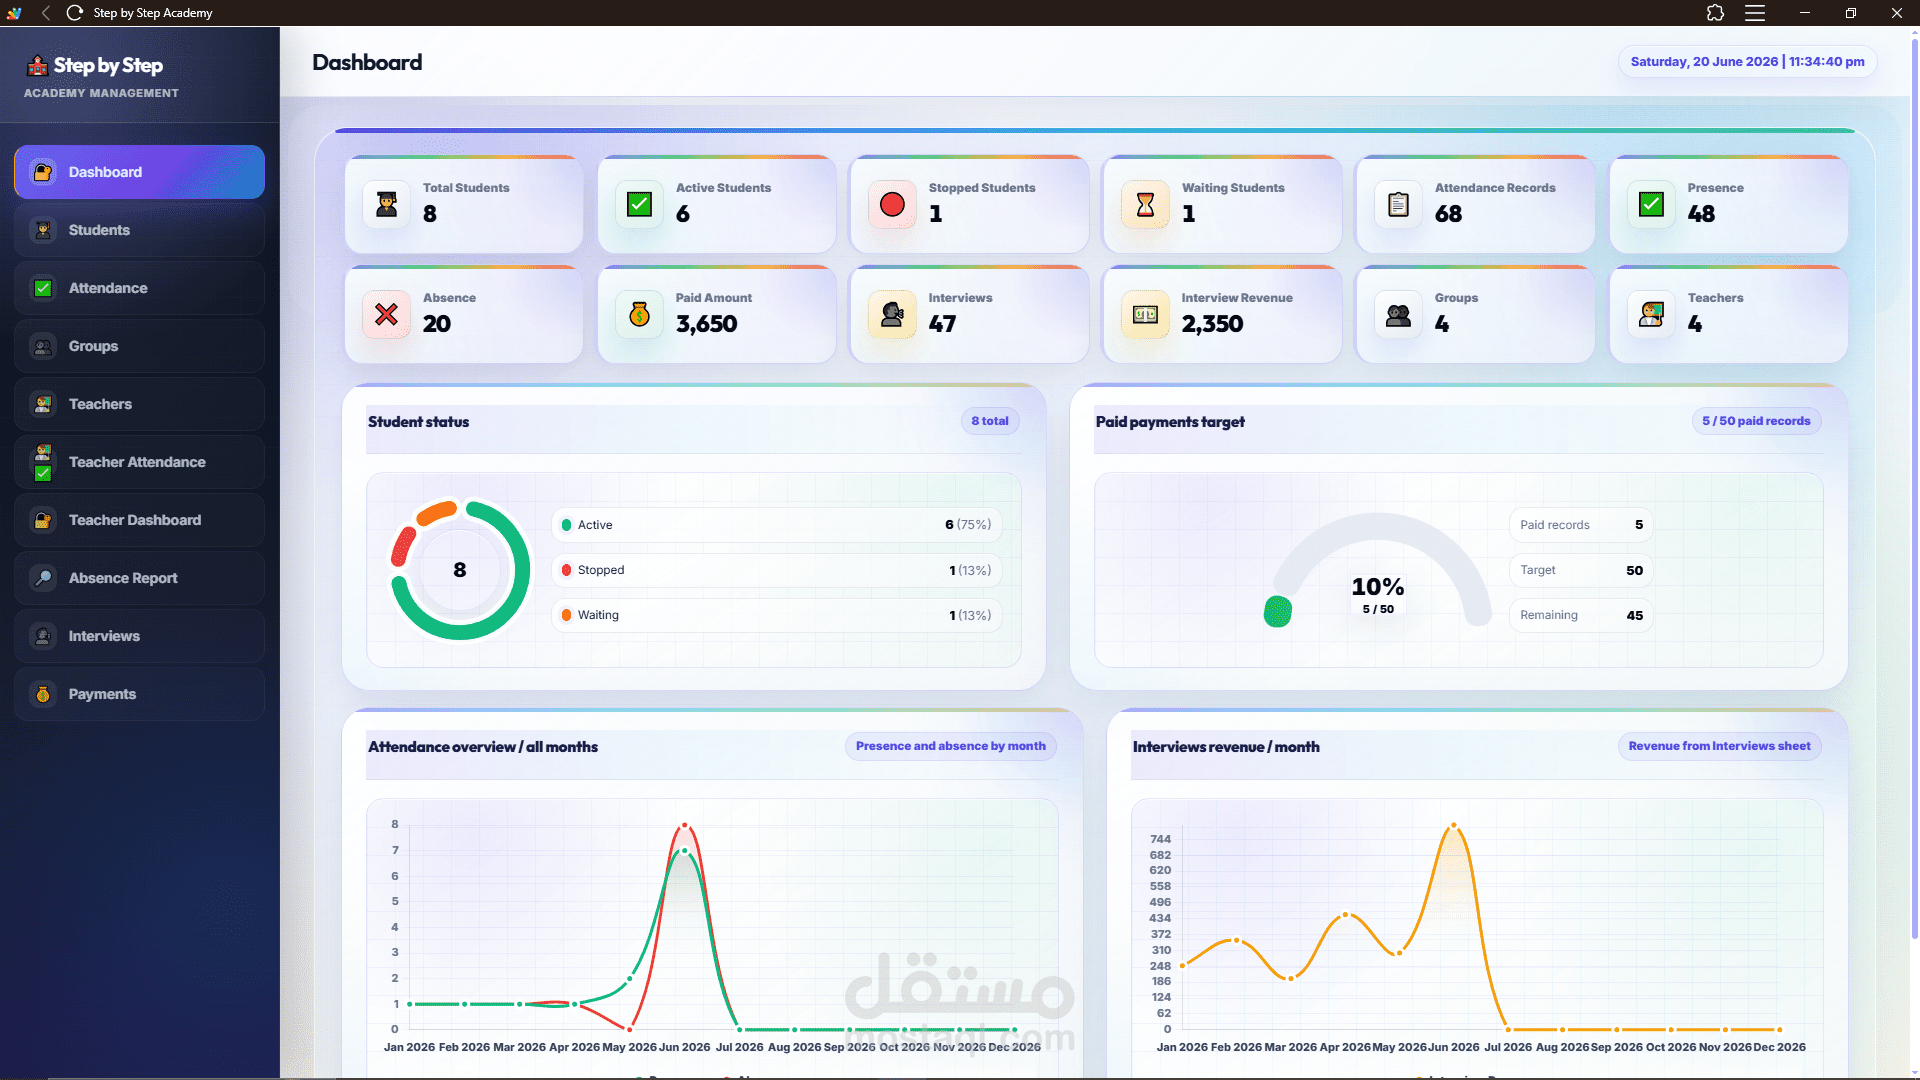
Task: Click the paid payments gauge indicator
Action: coord(1278,611)
